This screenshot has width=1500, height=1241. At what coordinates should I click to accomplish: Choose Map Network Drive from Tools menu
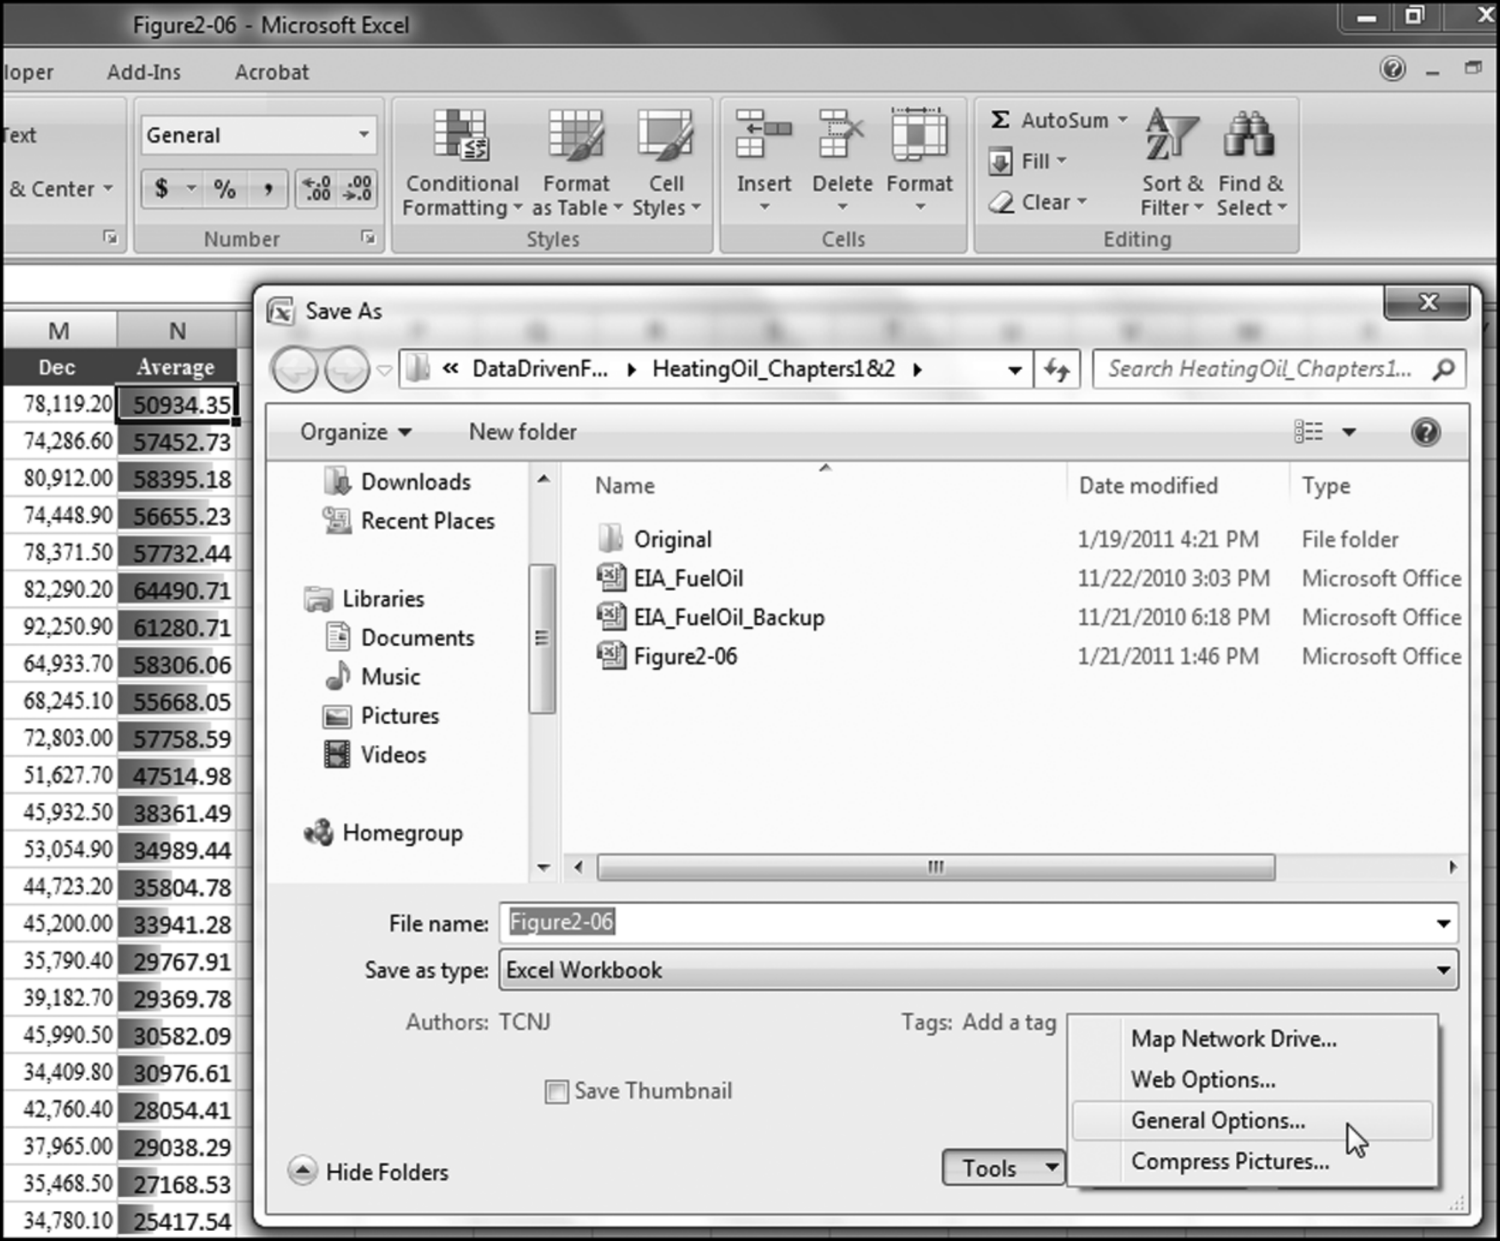point(1234,1039)
